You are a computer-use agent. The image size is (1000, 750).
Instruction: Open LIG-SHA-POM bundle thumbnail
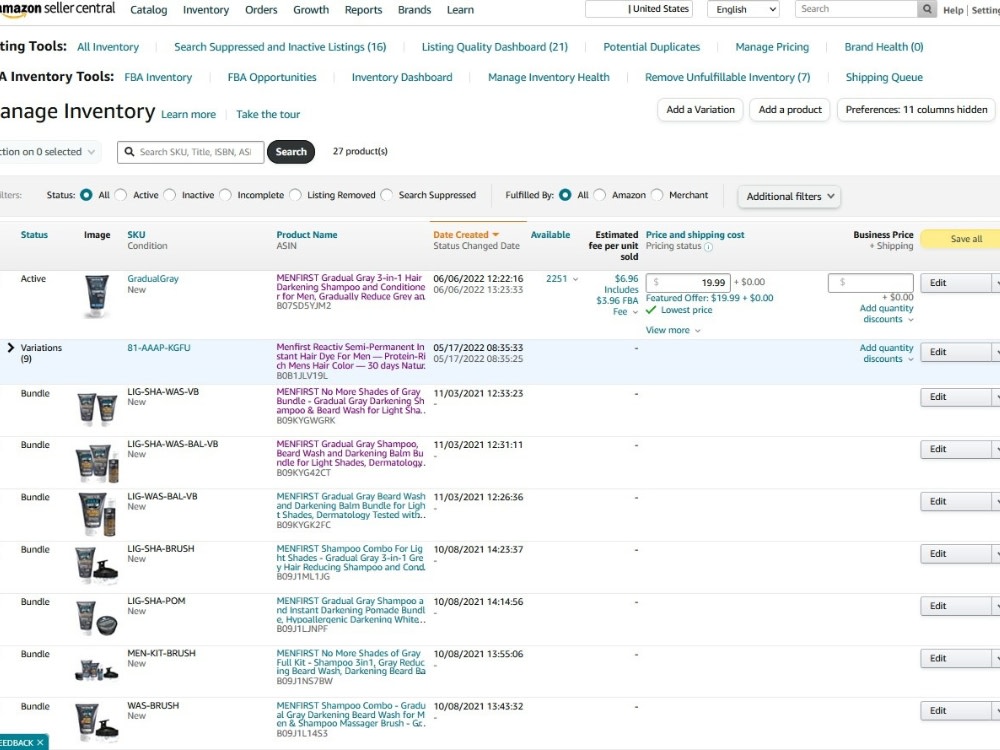pyautogui.click(x=97, y=618)
